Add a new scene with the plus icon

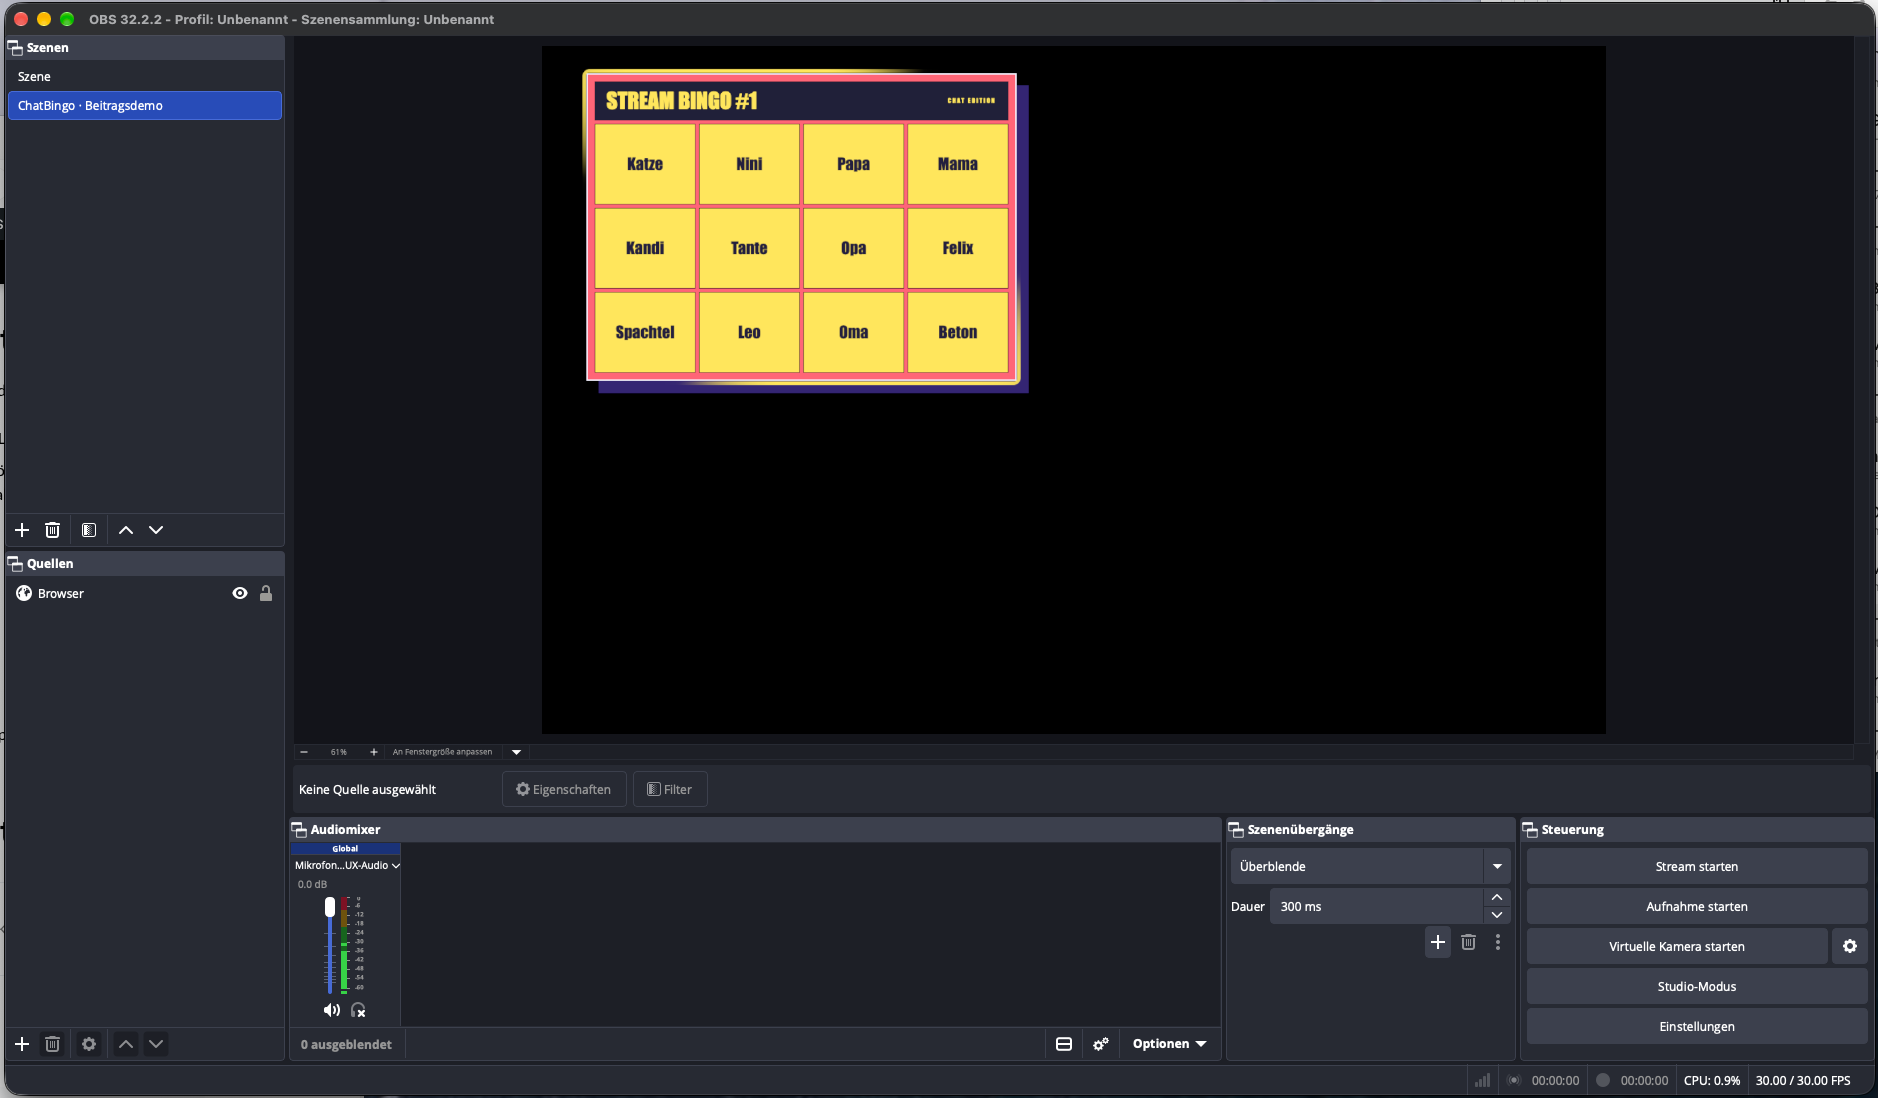point(22,530)
